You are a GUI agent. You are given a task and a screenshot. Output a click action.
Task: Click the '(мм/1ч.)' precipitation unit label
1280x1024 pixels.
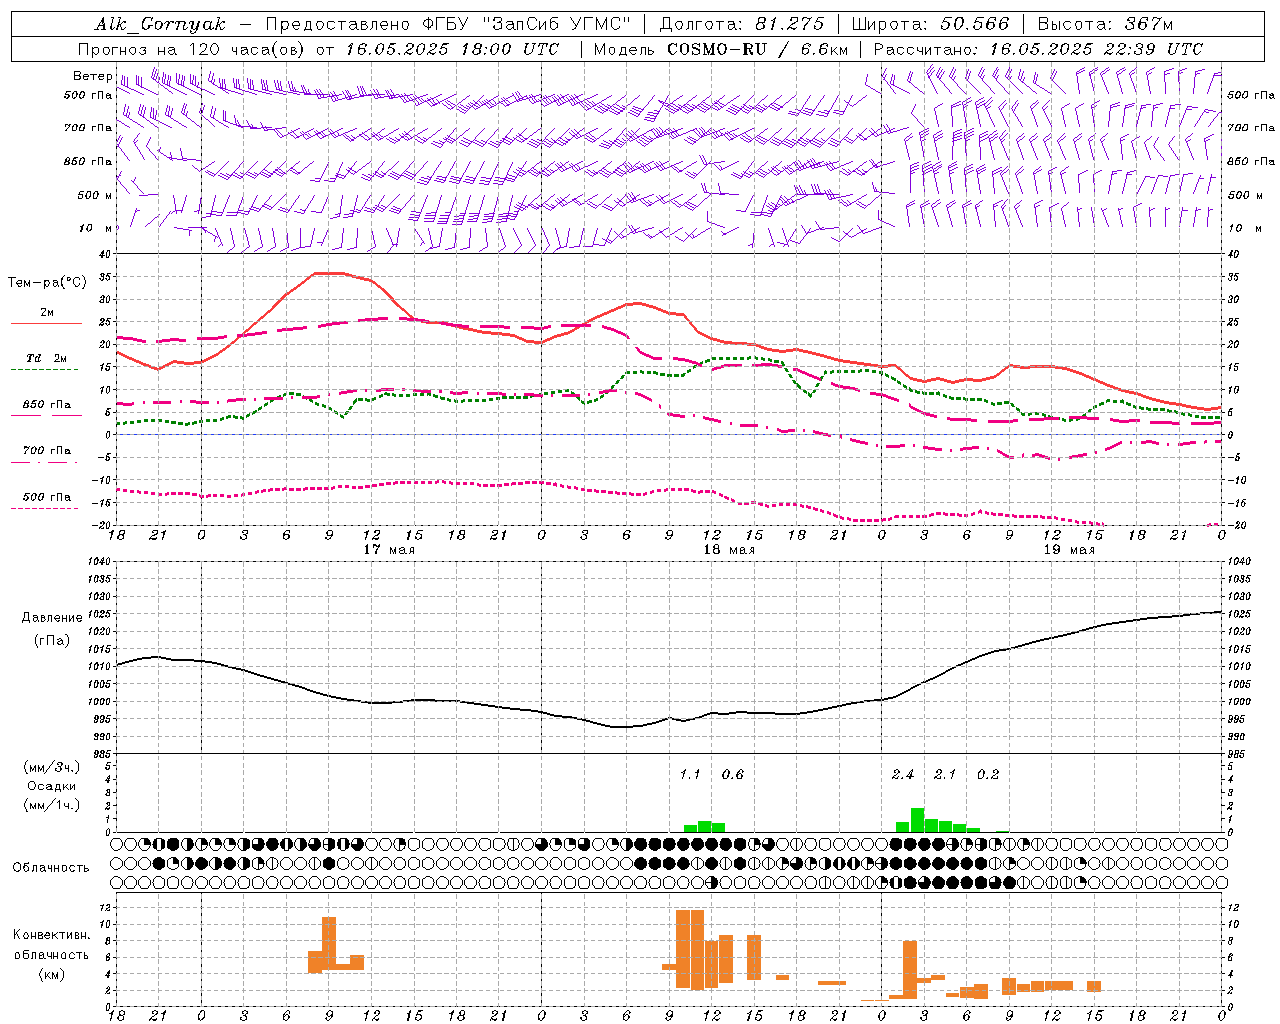52,805
